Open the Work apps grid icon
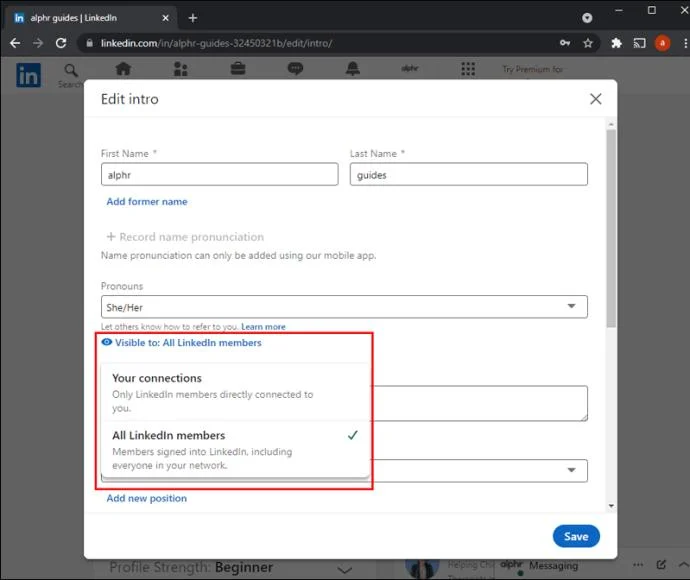The image size is (690, 580). coord(468,69)
